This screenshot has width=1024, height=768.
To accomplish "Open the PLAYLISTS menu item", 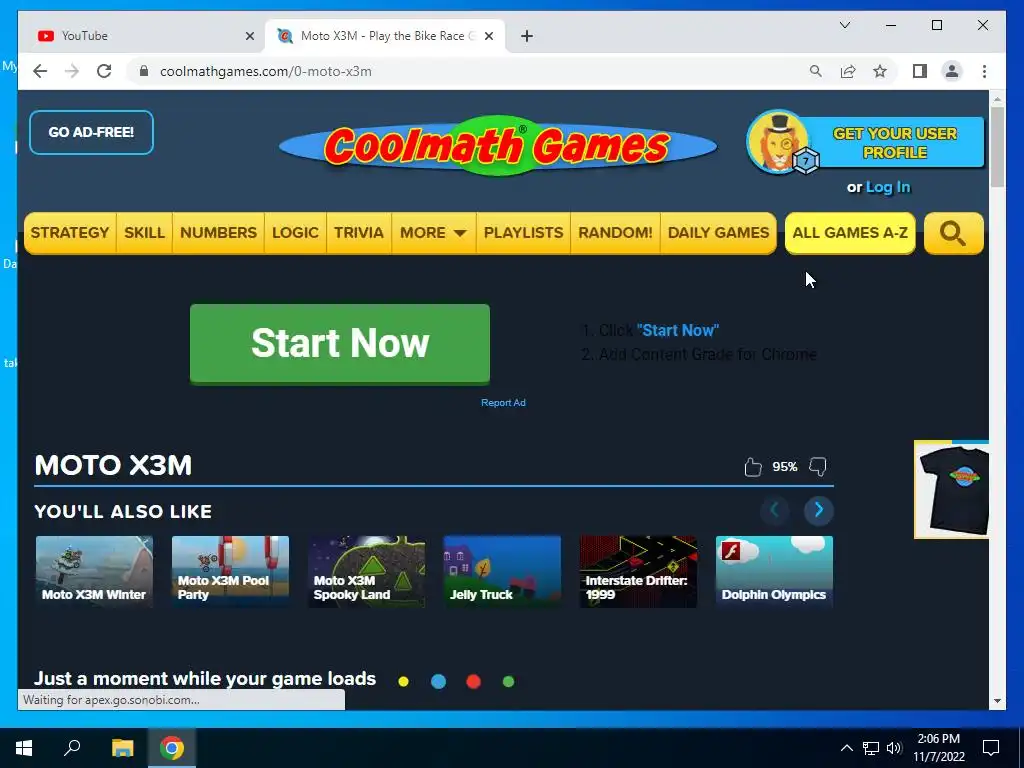I will click(x=523, y=233).
